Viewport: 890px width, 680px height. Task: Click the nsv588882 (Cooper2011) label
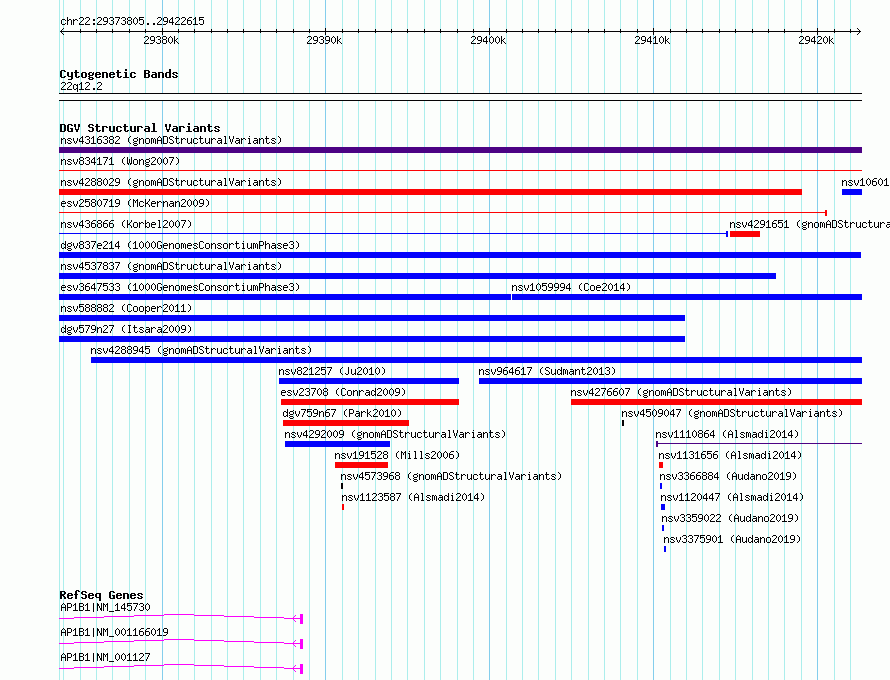point(126,308)
